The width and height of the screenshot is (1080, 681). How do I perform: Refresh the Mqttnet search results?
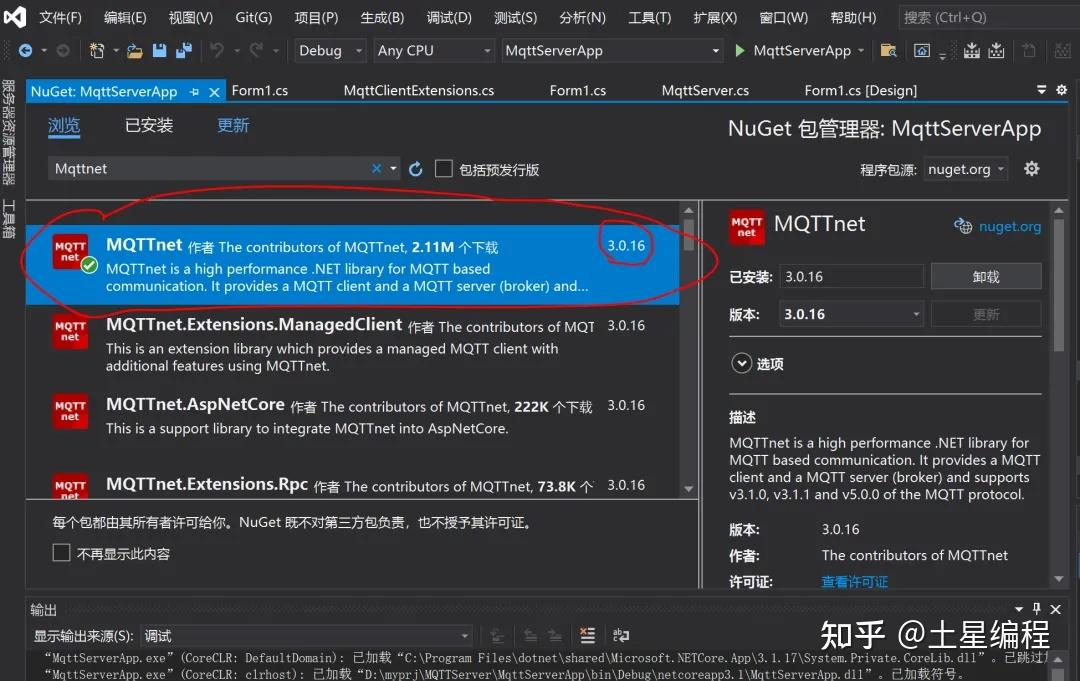(x=415, y=168)
